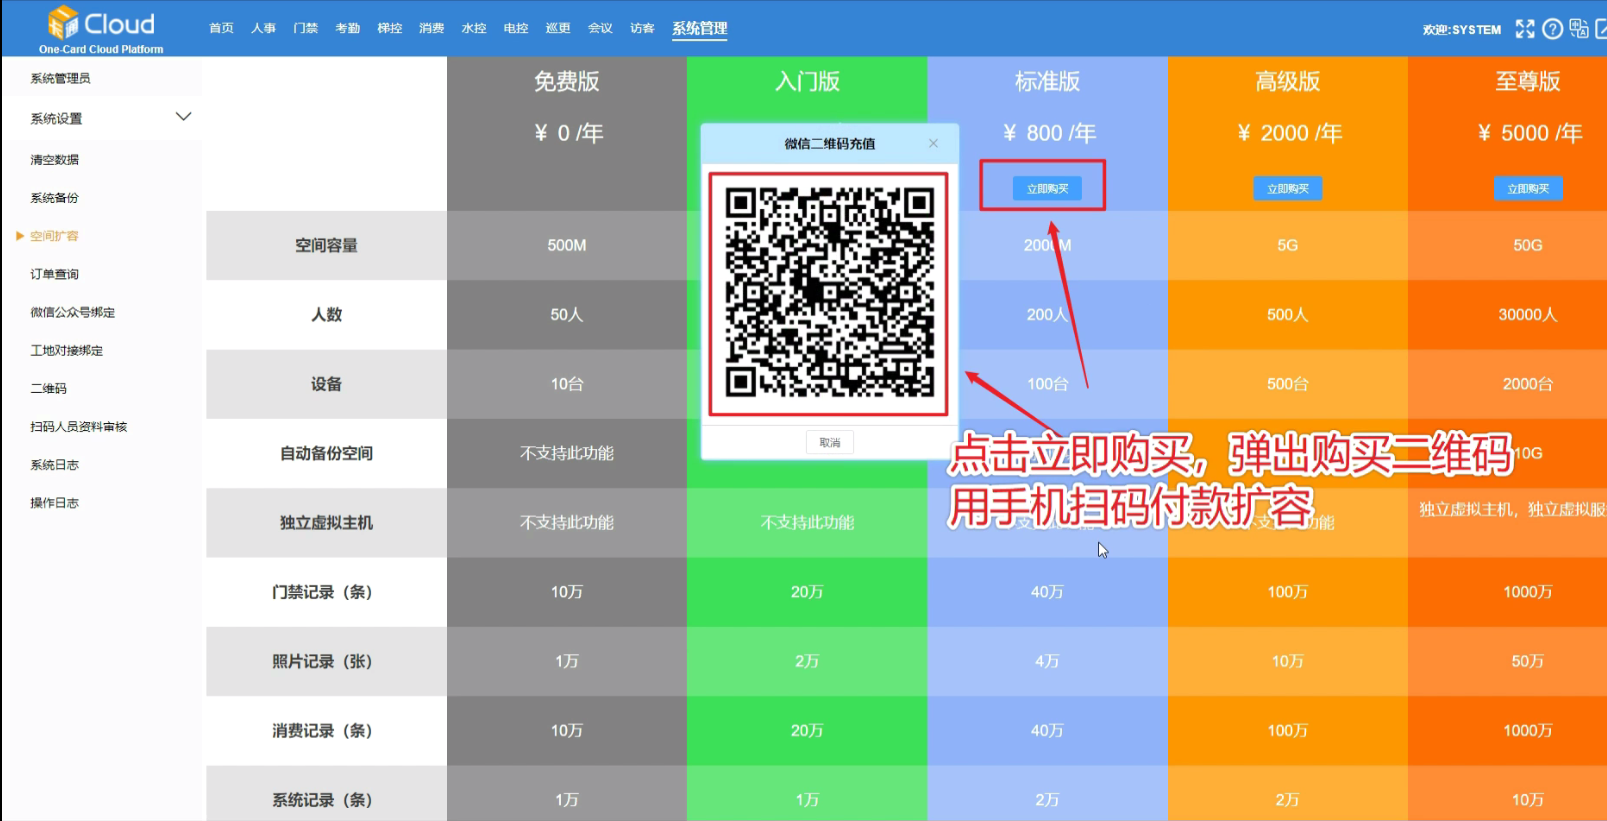Switch language with the translate icon

(x=1579, y=28)
